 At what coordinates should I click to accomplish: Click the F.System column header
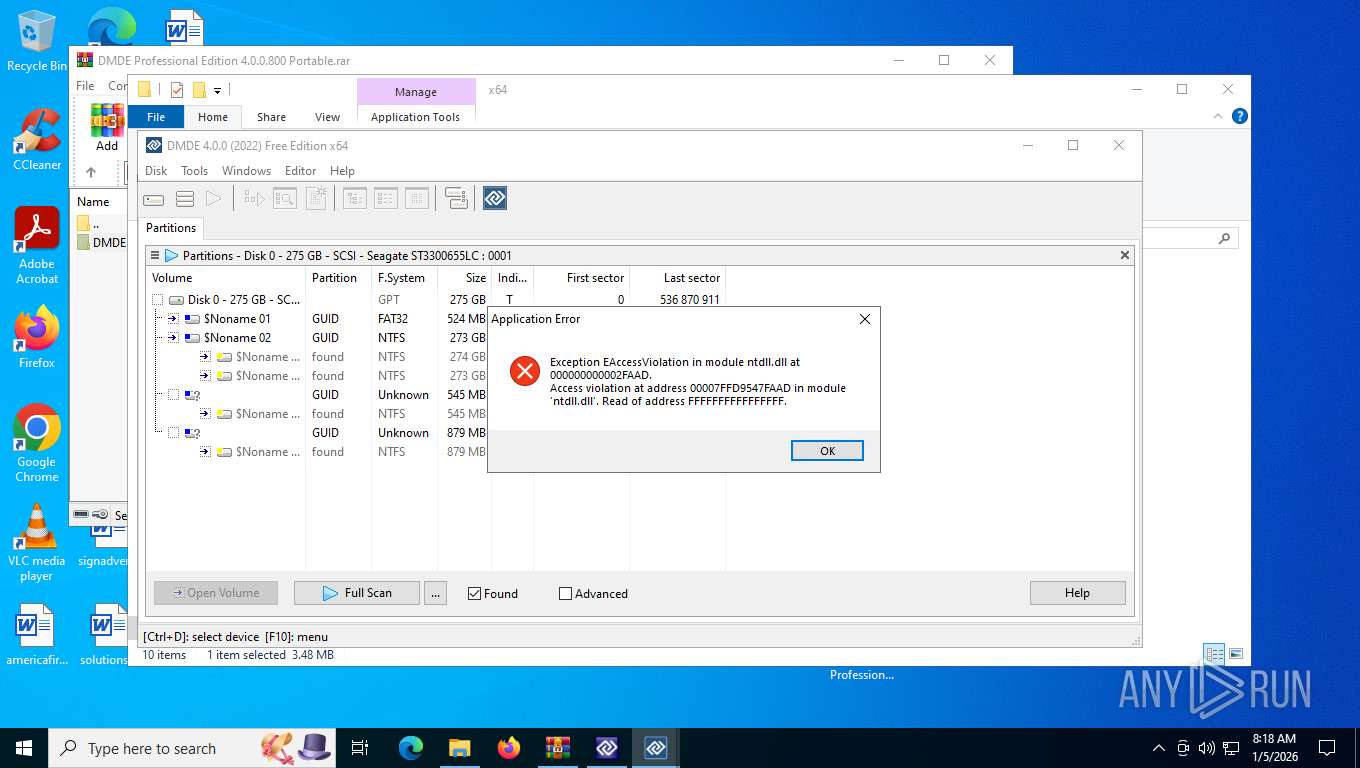(404, 278)
